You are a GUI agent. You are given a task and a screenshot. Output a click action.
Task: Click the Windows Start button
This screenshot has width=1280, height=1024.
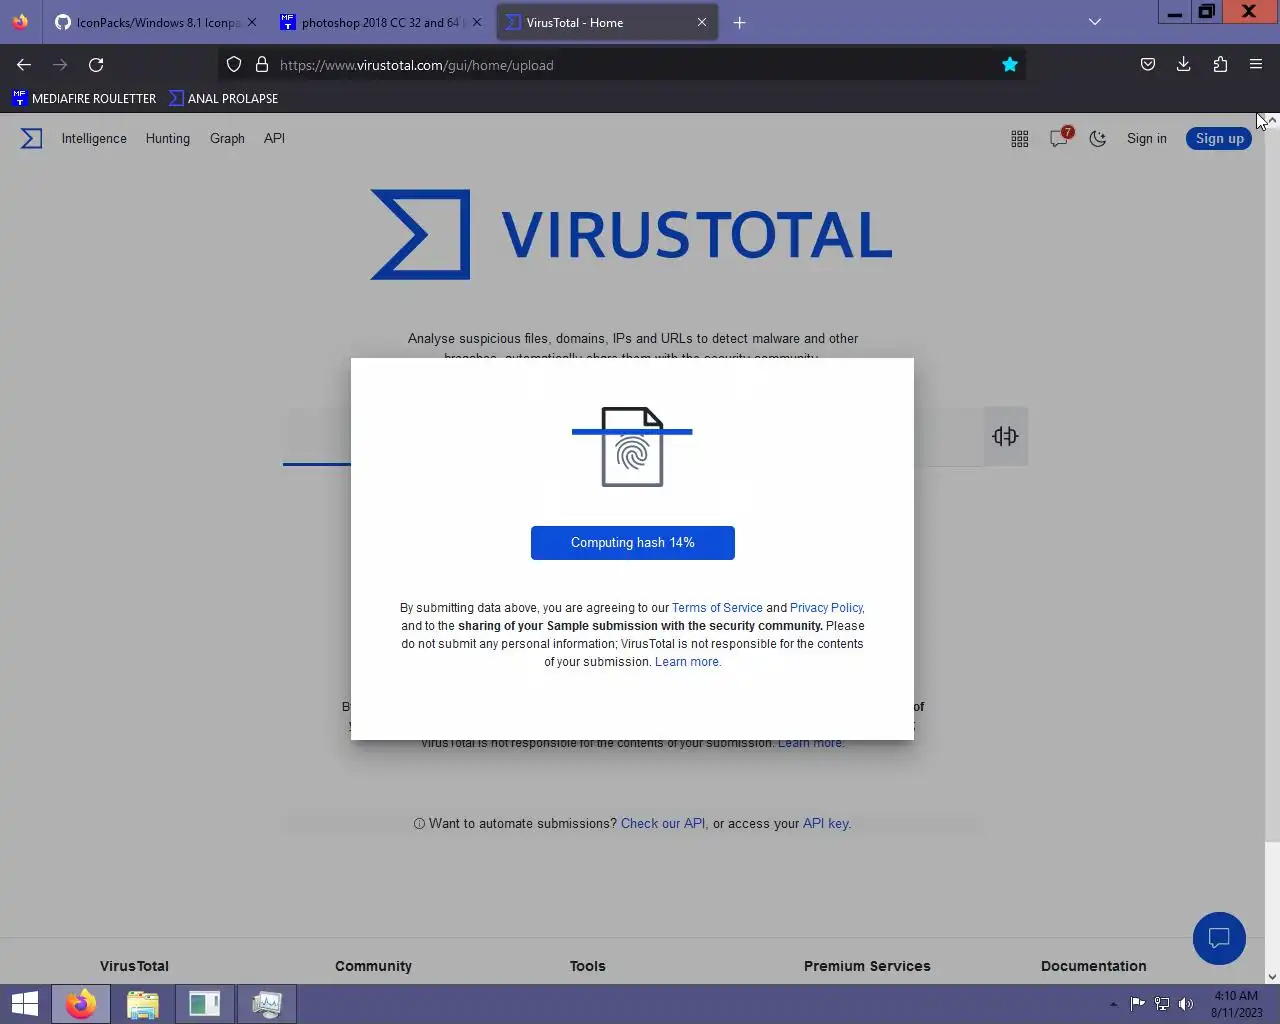[24, 1004]
